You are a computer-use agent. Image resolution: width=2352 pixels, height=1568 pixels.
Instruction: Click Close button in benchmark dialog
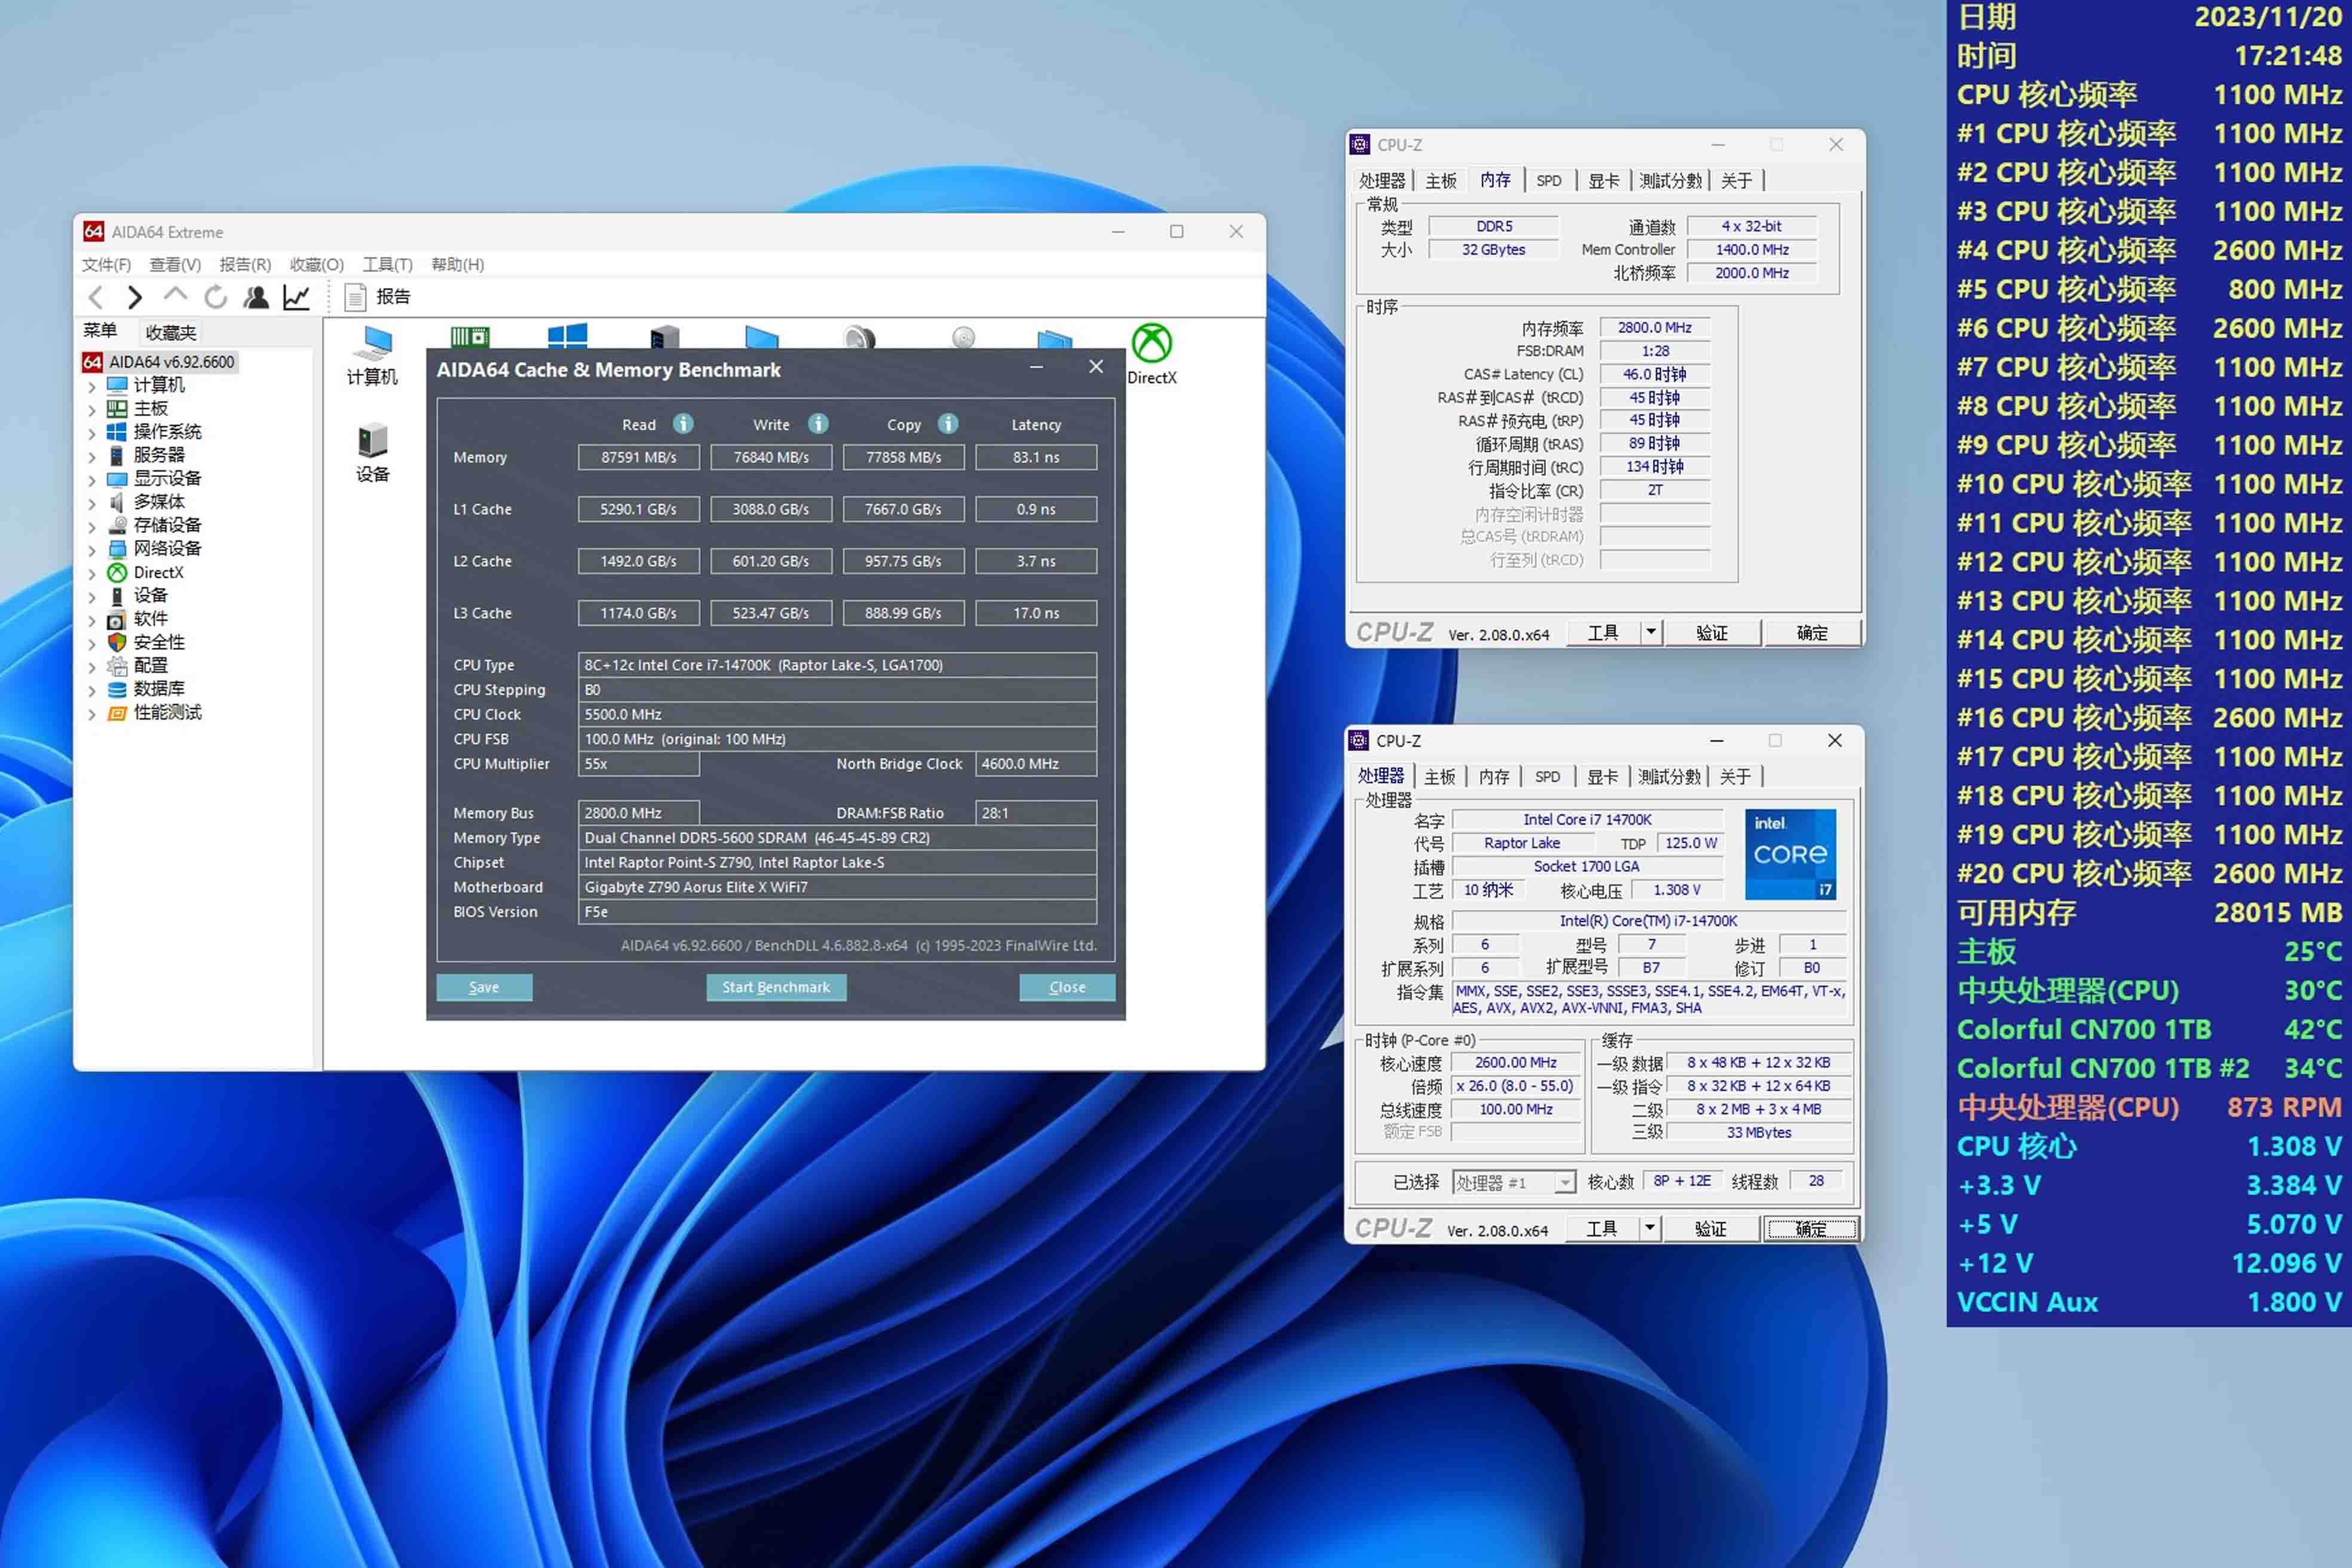click(1067, 987)
